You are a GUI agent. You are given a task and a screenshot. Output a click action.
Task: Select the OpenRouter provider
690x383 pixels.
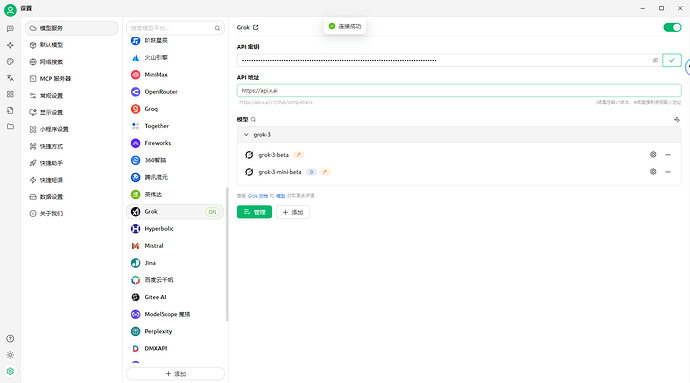coord(175,92)
